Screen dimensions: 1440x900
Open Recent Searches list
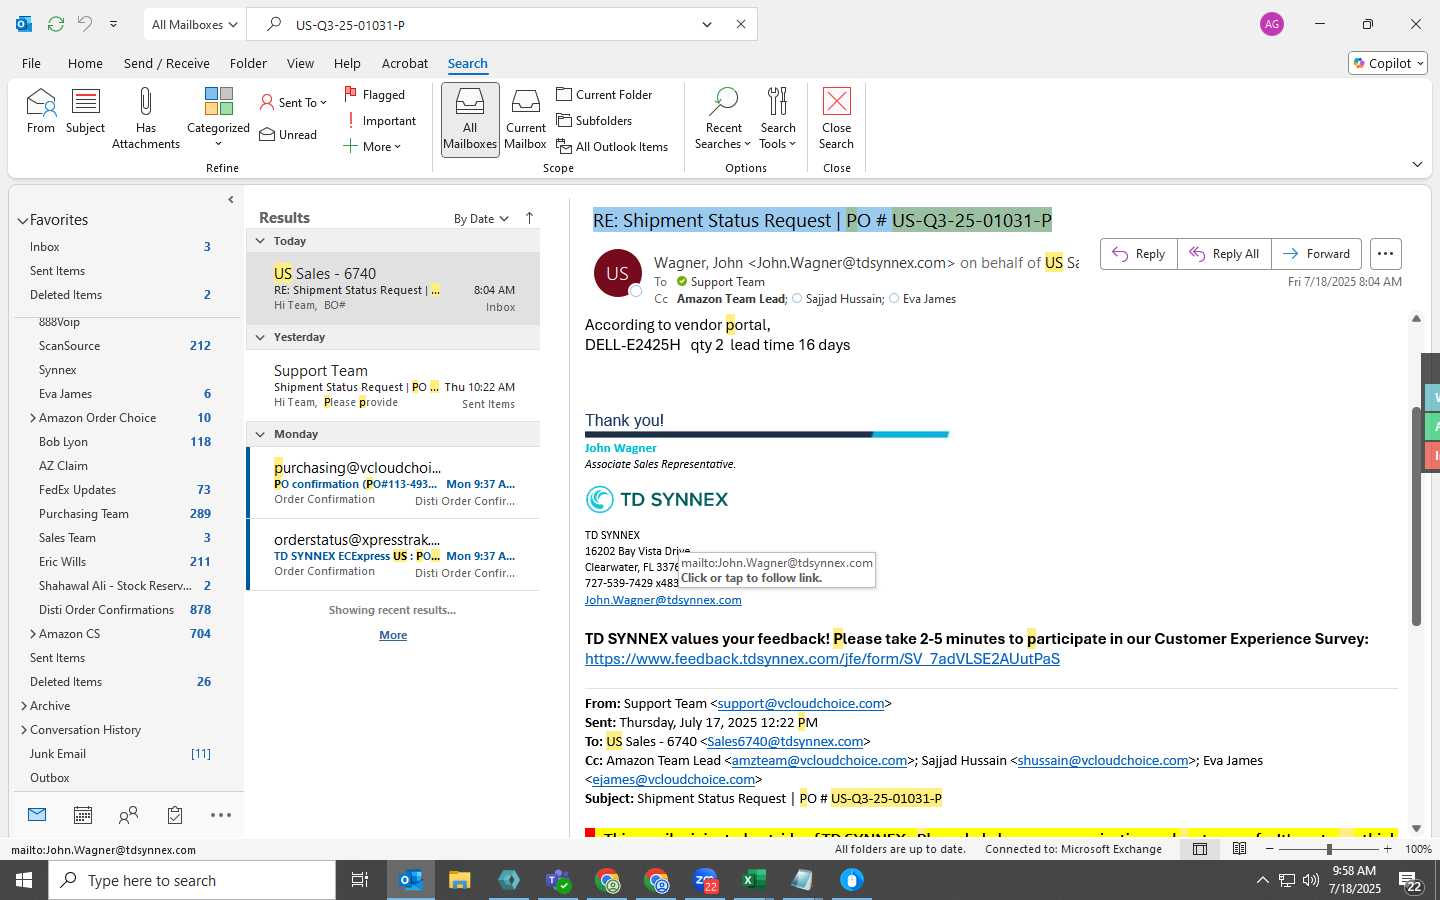pos(723,119)
